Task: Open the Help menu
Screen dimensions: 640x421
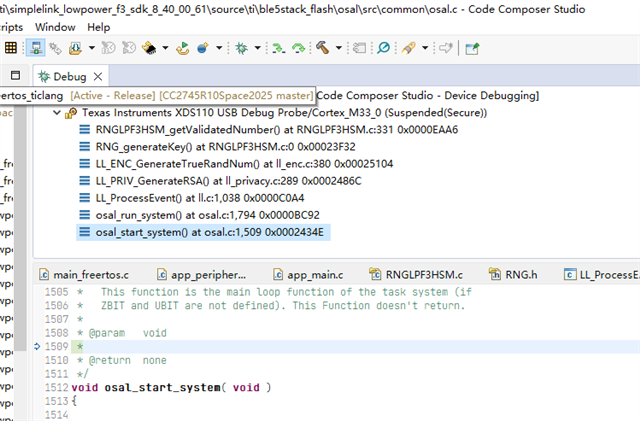Action: pyautogui.click(x=98, y=27)
